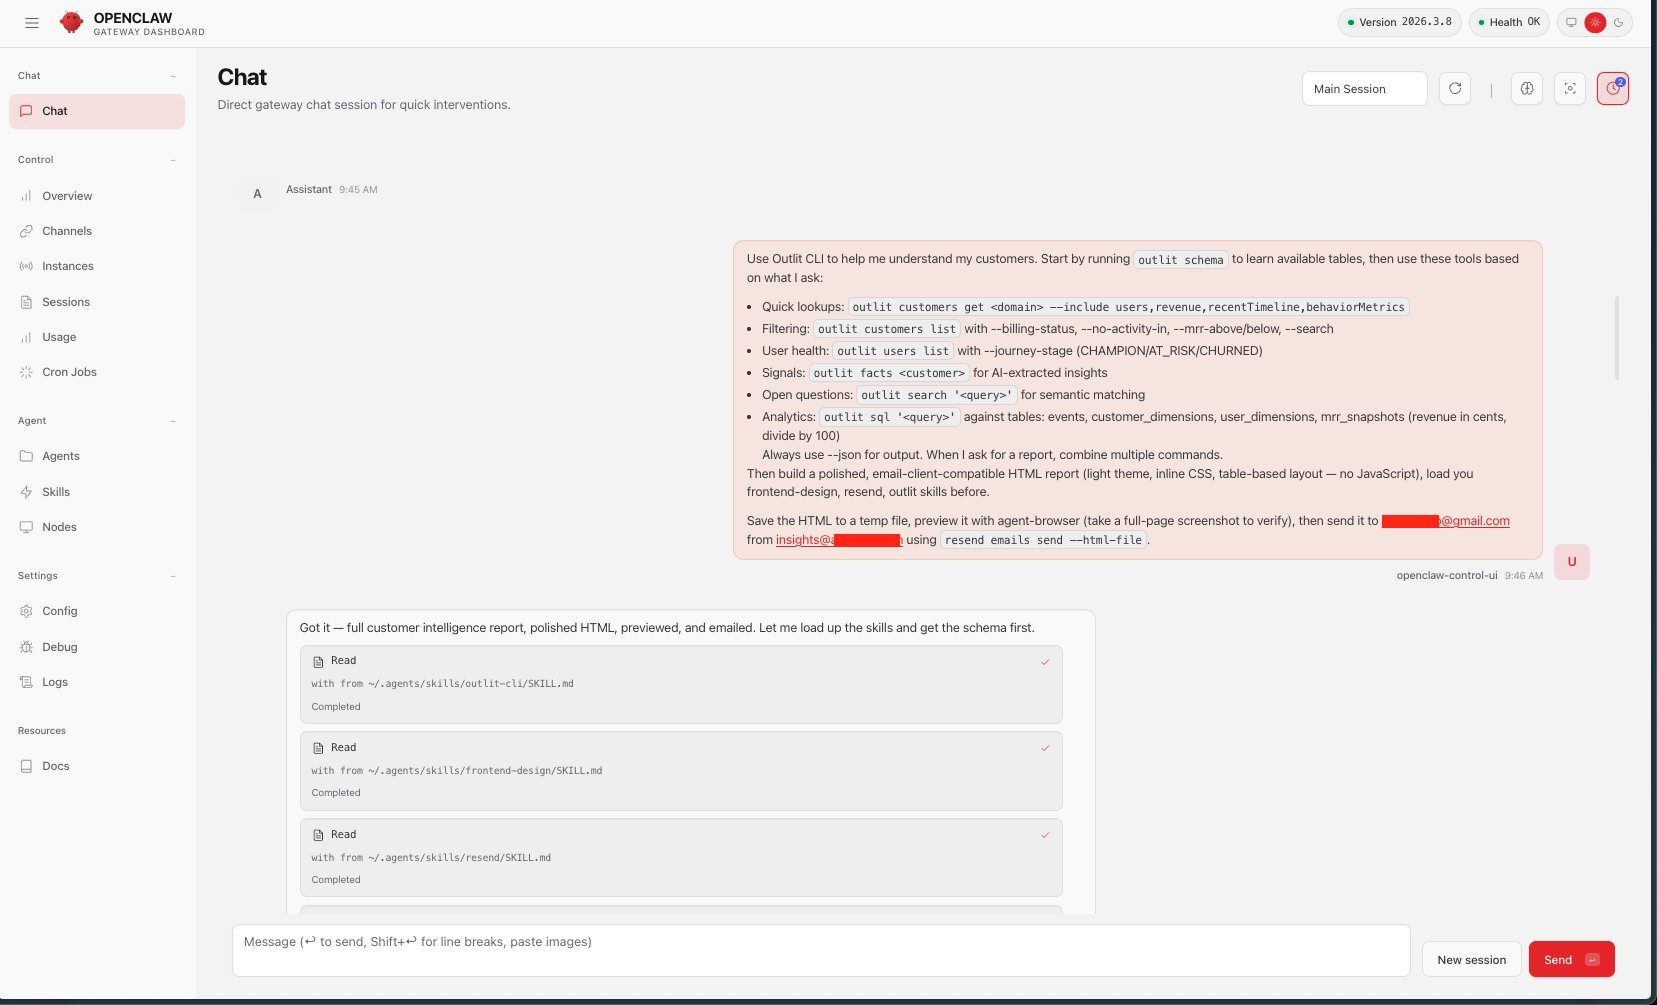The height and width of the screenshot is (1005, 1657).
Task: Open the Channels page
Action: pyautogui.click(x=67, y=231)
